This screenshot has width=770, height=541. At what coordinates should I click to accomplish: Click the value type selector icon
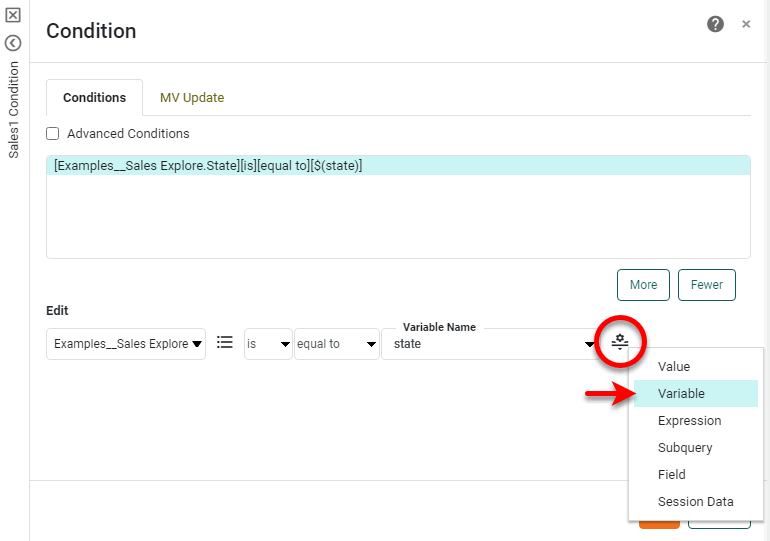[x=620, y=343]
